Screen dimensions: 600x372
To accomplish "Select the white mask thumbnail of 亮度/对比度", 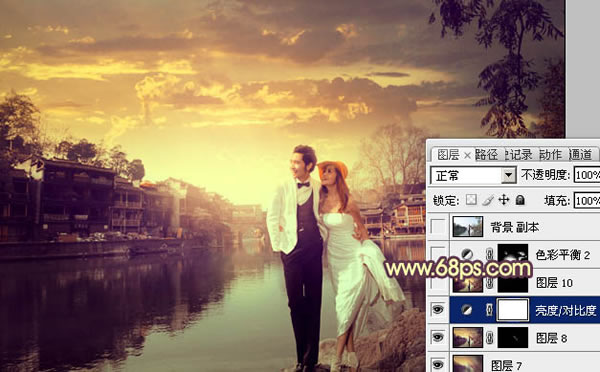I will click(x=512, y=310).
